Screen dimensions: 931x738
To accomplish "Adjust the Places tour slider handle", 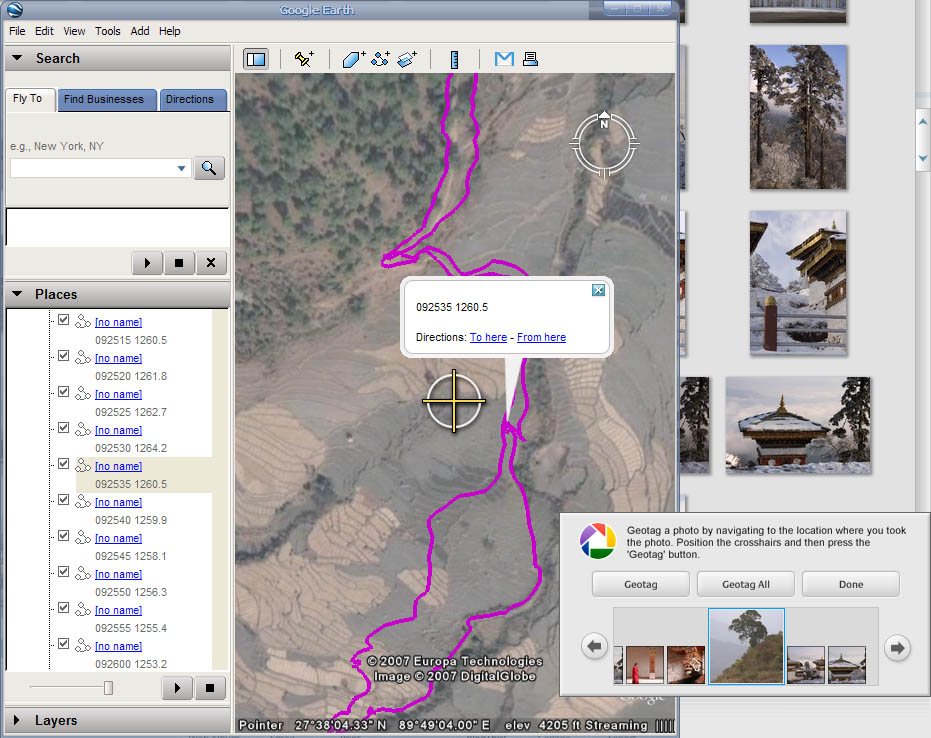I will pos(108,688).
